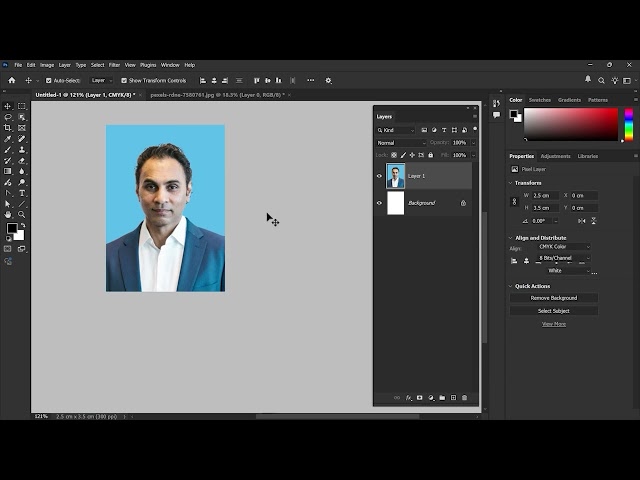The image size is (640, 480).
Task: Add layer mask from Layers panel footer
Action: (x=420, y=398)
